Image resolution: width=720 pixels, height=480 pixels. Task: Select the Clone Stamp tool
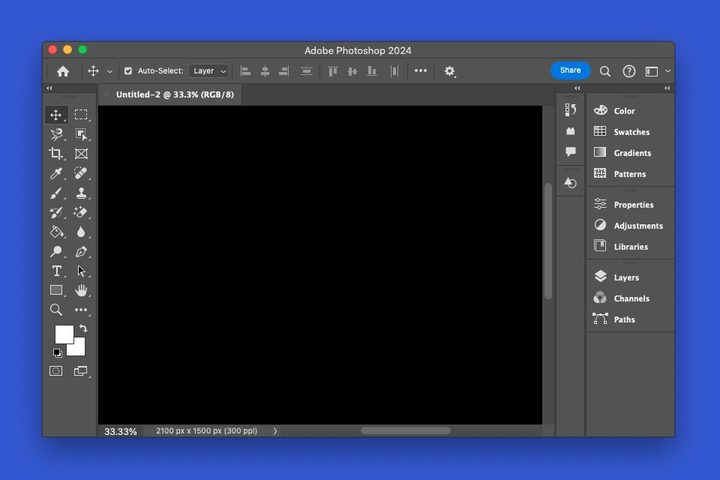[81, 193]
